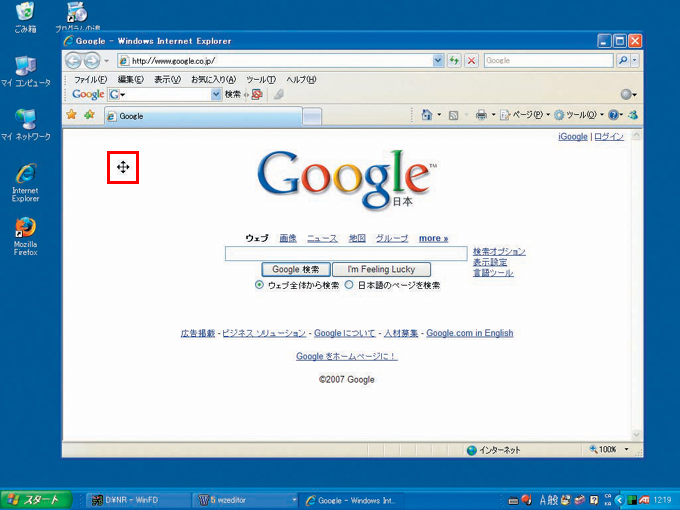This screenshot has height=510, width=680.
Task: Open Recycle Bin desktop icon
Action: pyautogui.click(x=25, y=17)
